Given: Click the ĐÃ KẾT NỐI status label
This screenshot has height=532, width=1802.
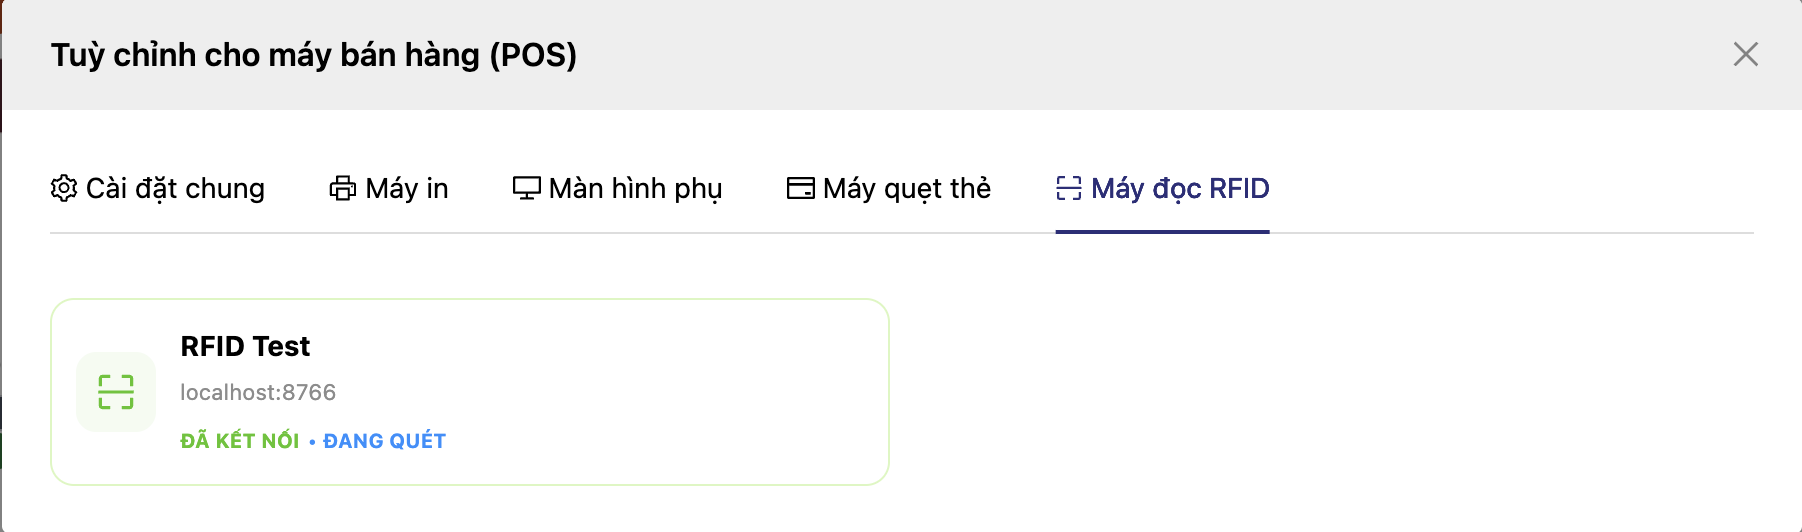Looking at the screenshot, I should [240, 441].
